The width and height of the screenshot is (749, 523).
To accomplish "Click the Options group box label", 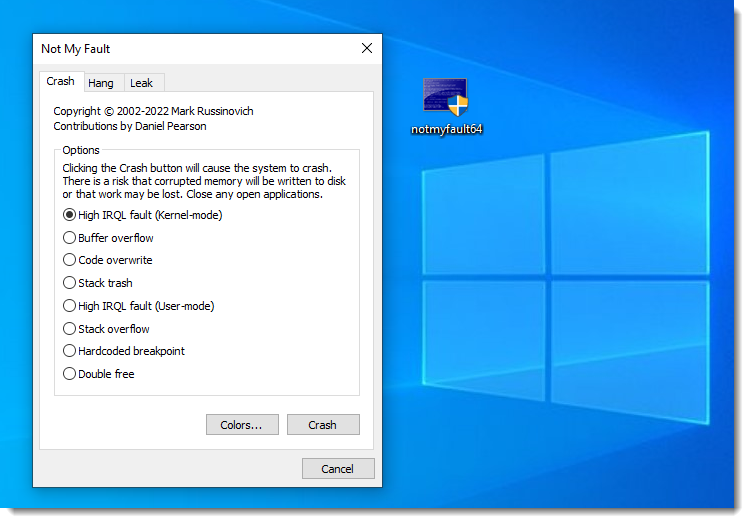I will click(81, 150).
